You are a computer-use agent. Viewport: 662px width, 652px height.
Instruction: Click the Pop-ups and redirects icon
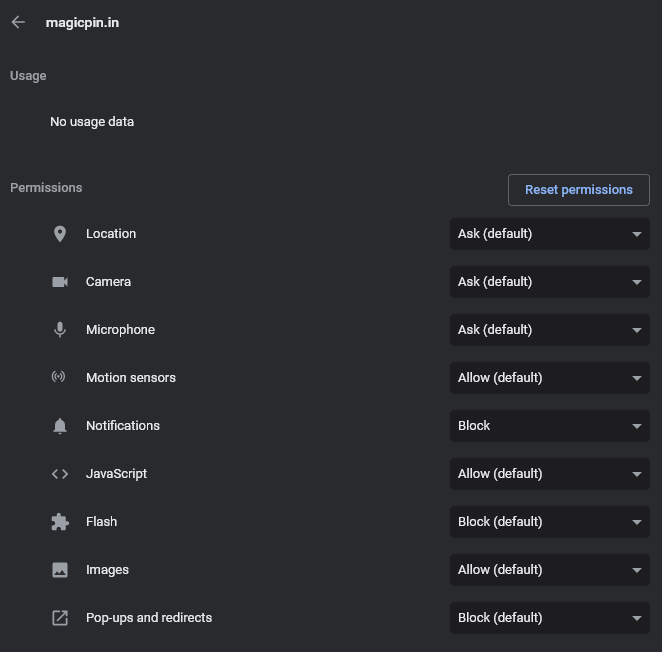(x=60, y=618)
